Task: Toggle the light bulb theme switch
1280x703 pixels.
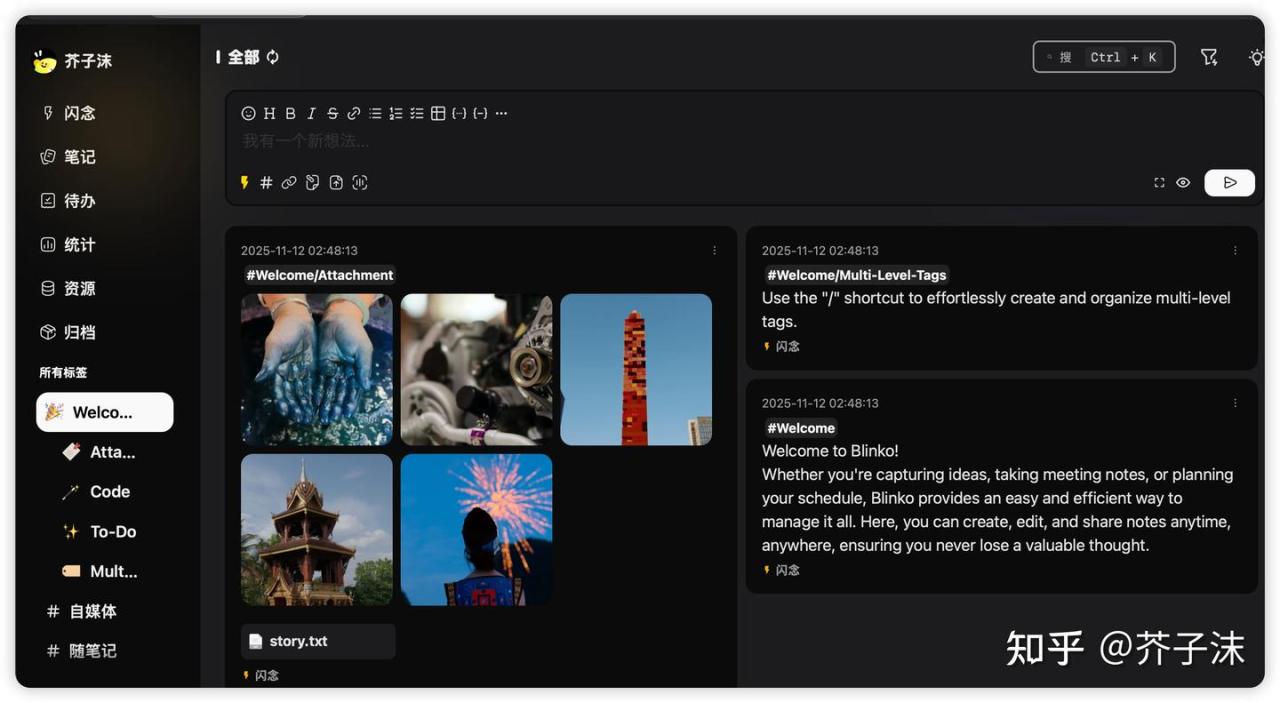Action: coord(1256,57)
